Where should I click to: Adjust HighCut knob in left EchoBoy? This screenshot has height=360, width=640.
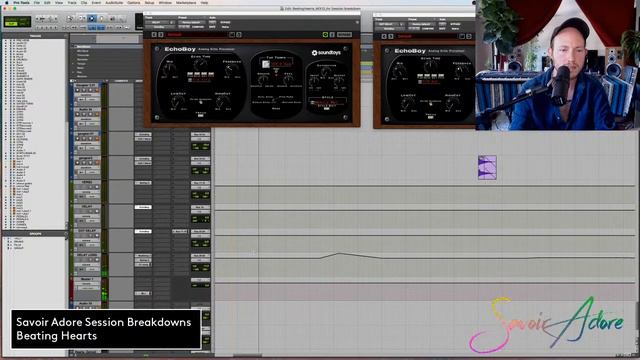pos(222,102)
